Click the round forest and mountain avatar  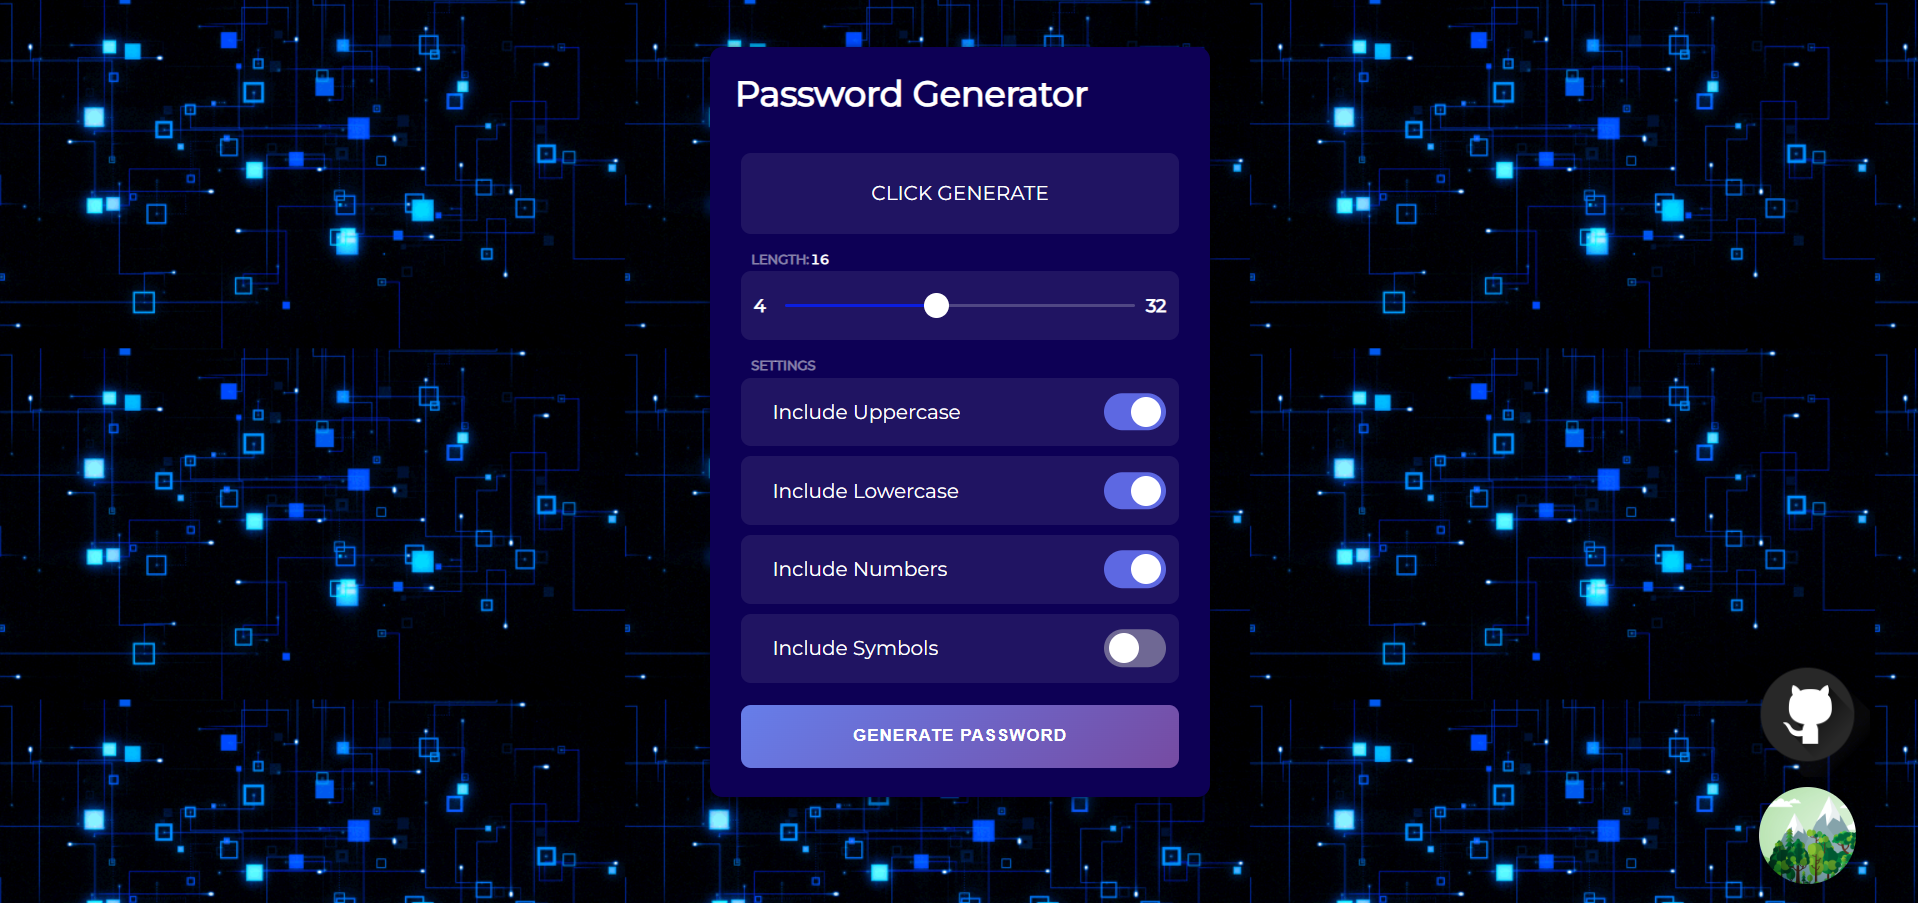tap(1807, 835)
